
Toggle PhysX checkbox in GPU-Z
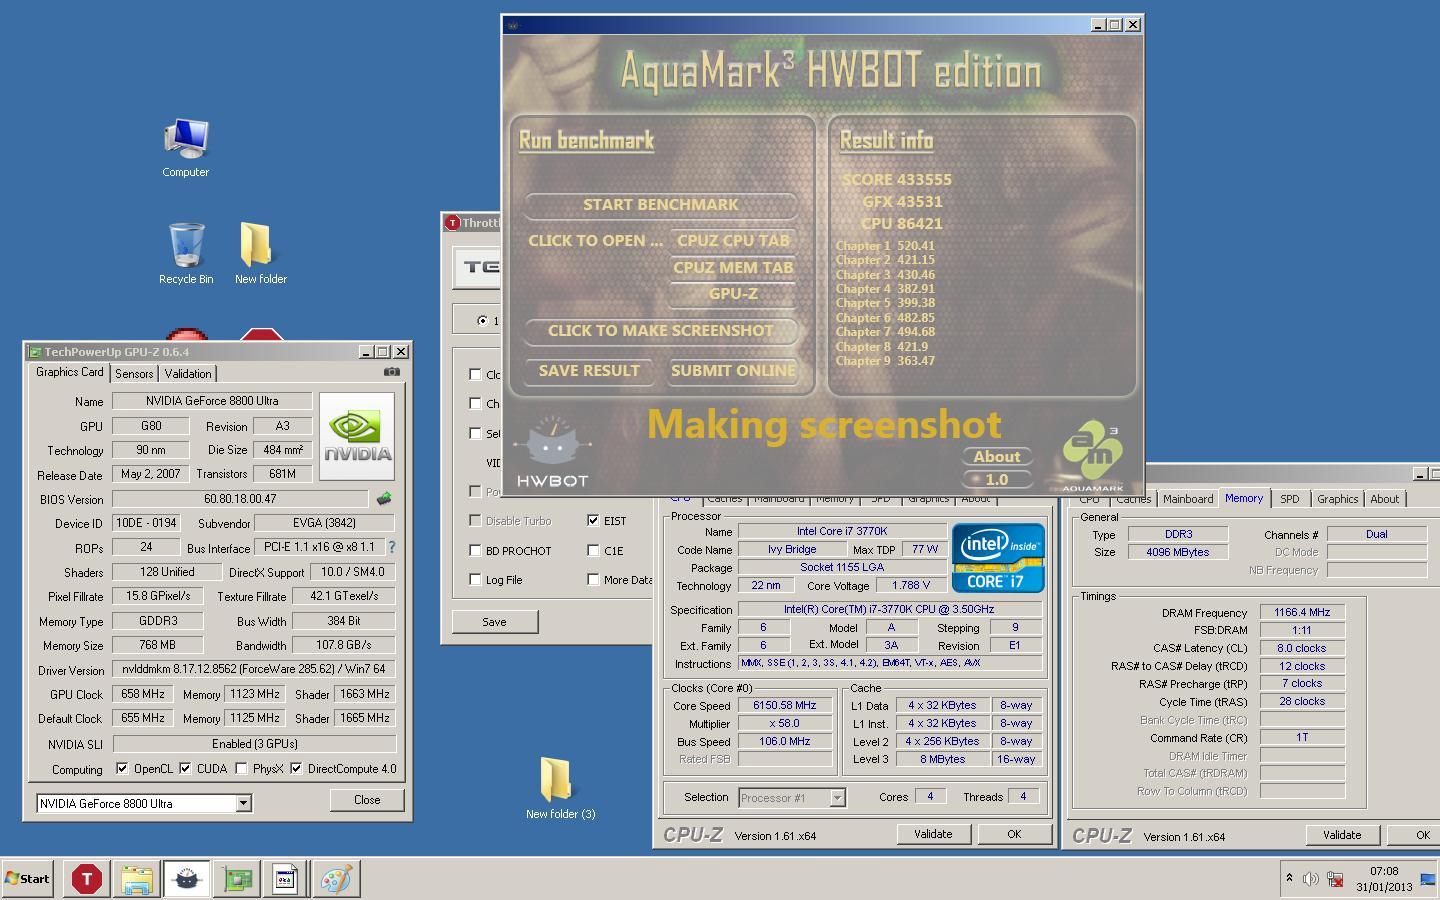pyautogui.click(x=241, y=768)
